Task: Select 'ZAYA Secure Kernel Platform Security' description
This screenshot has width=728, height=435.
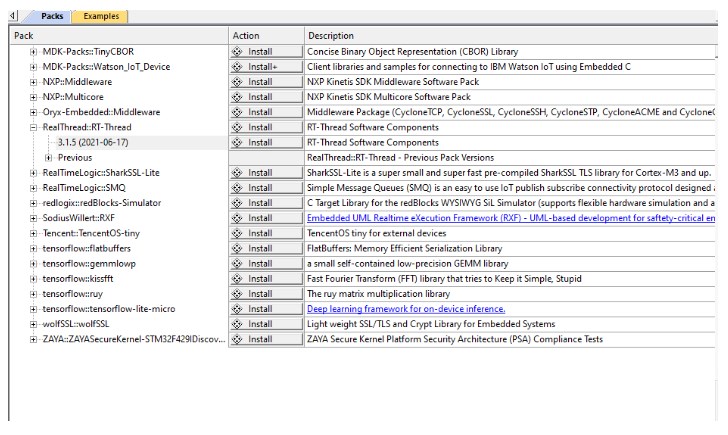Action: [x=455, y=339]
